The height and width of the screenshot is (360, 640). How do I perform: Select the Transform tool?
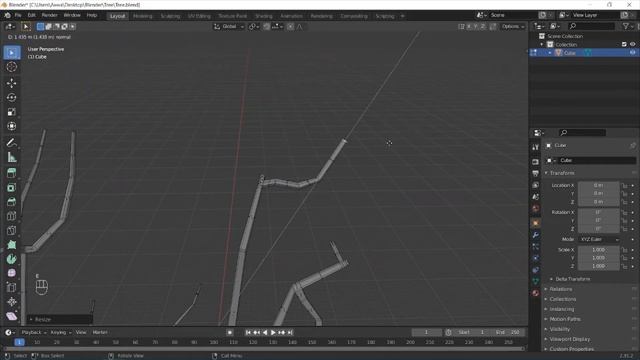(12, 126)
